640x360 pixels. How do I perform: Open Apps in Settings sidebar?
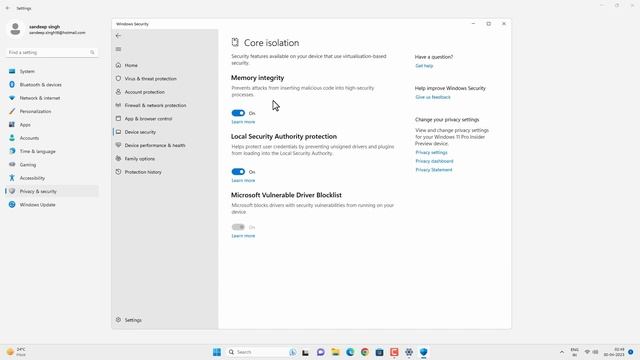coord(52,125)
